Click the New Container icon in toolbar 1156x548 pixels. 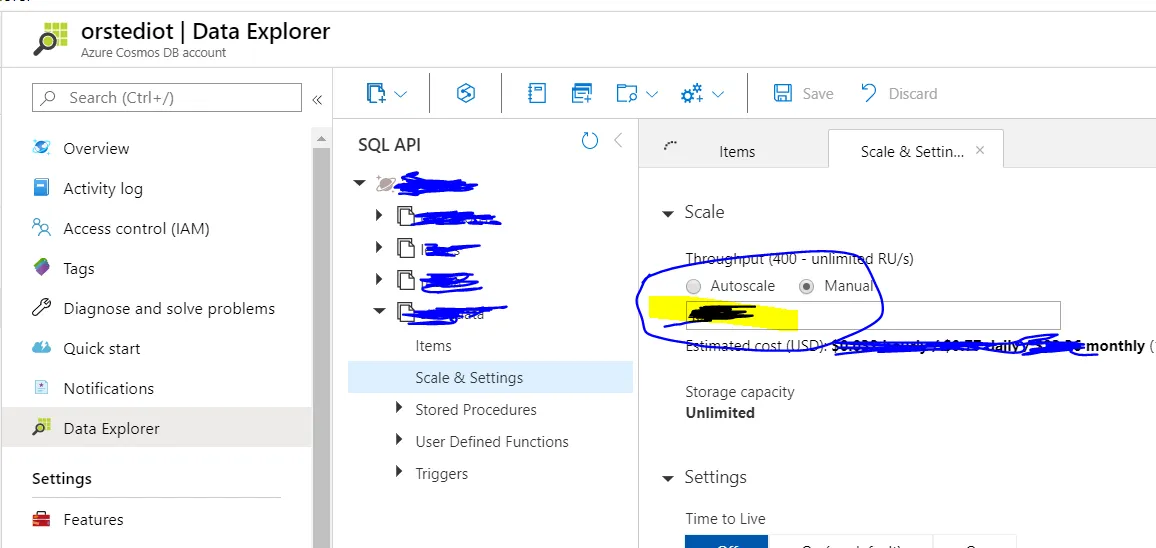[x=376, y=94]
